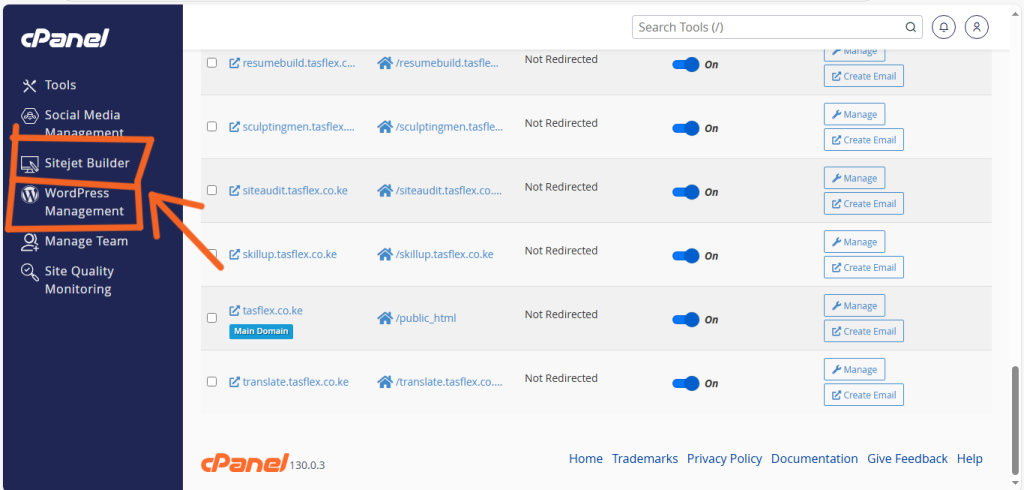Open Social Media Management in the sidebar
Viewport: 1024px width, 490px height.
72,123
